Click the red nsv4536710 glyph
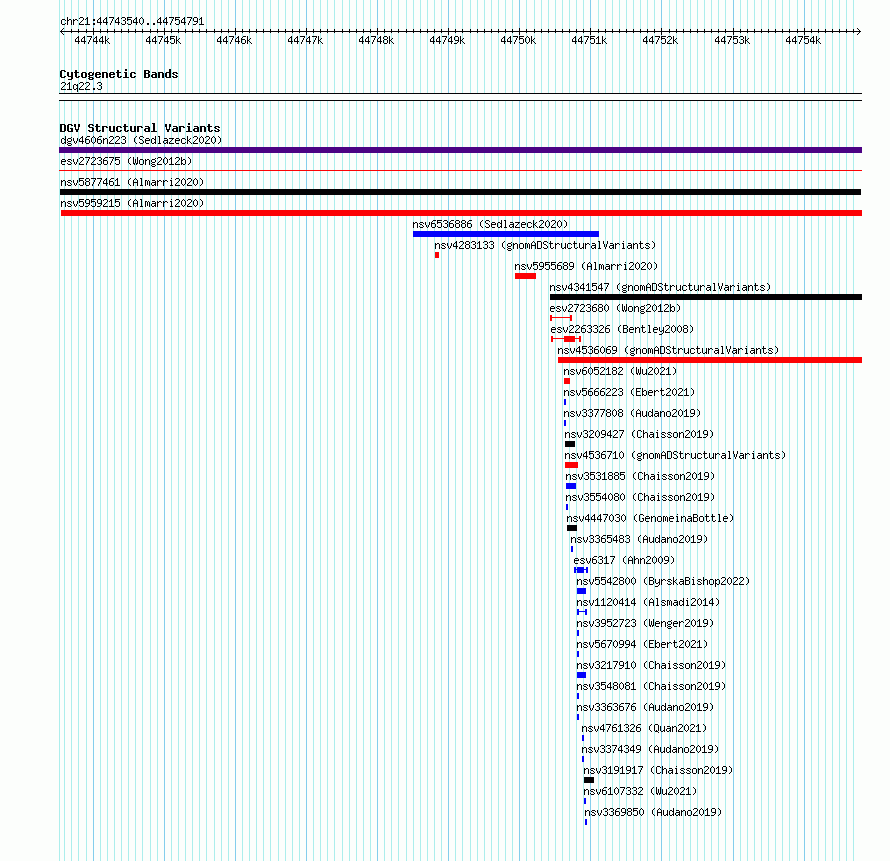This screenshot has height=861, width=890. 572,465
